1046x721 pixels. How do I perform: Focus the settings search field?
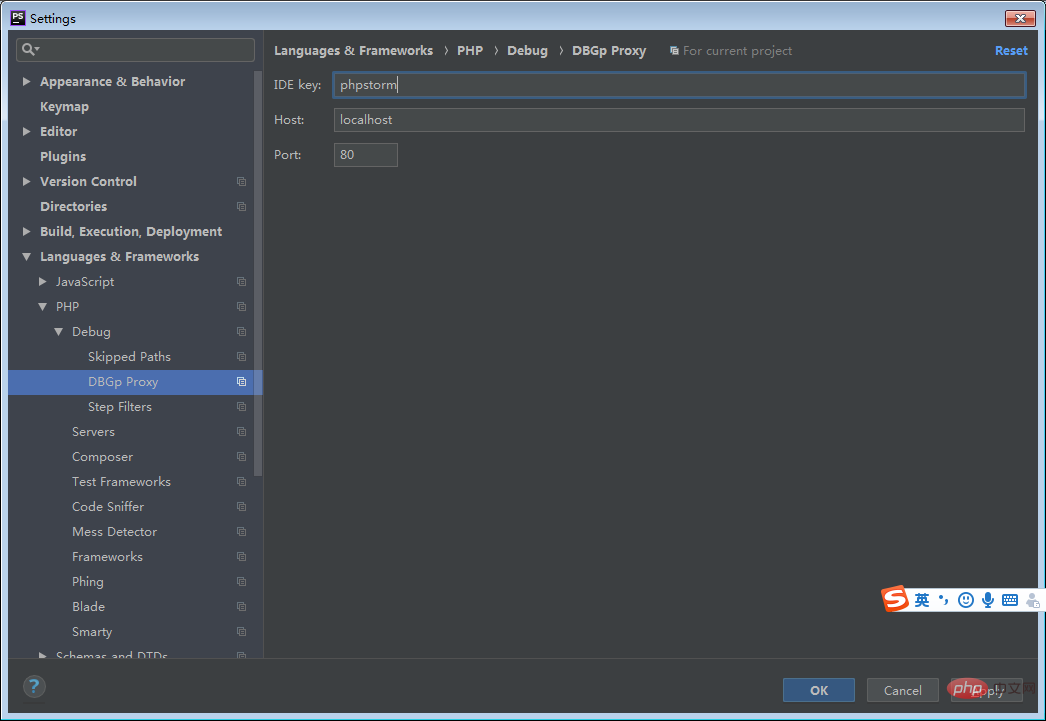(135, 49)
